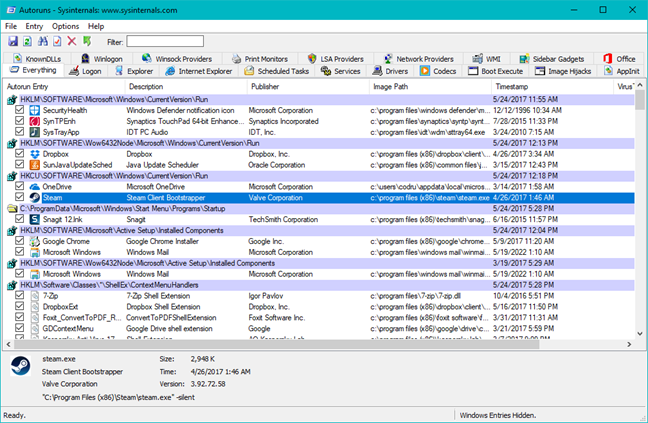Open the Drivers tab
Screen dimensions: 648x423
tap(391, 71)
